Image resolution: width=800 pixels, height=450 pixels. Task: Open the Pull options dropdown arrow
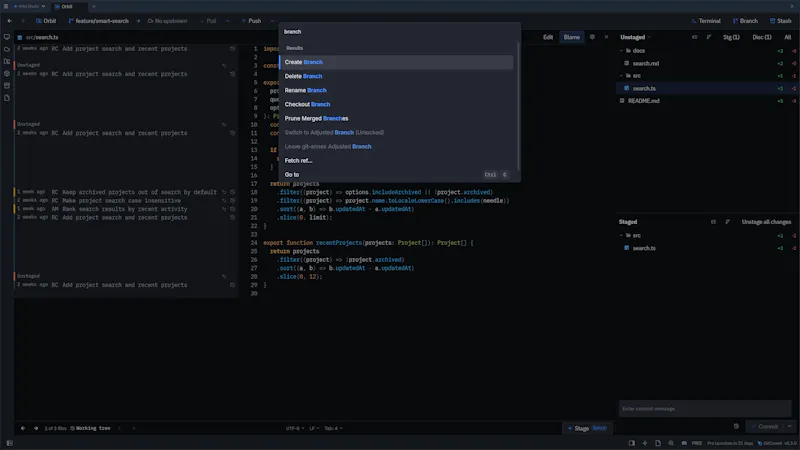pyautogui.click(x=228, y=21)
